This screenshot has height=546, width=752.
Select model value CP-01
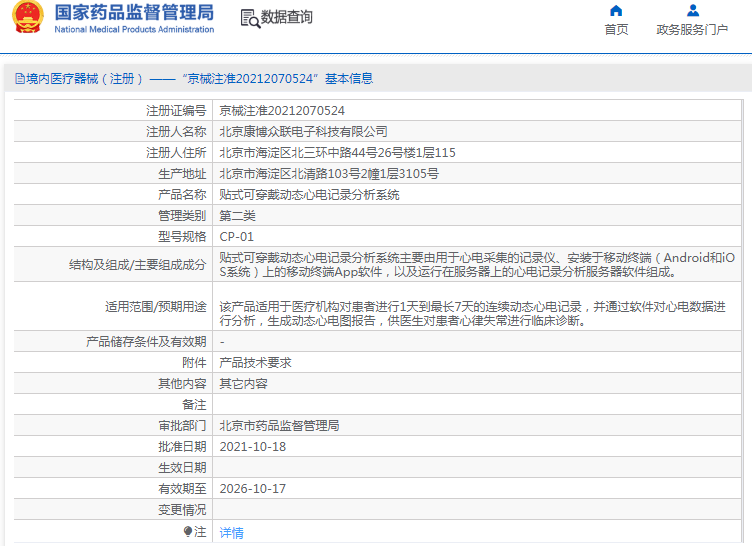(236, 237)
